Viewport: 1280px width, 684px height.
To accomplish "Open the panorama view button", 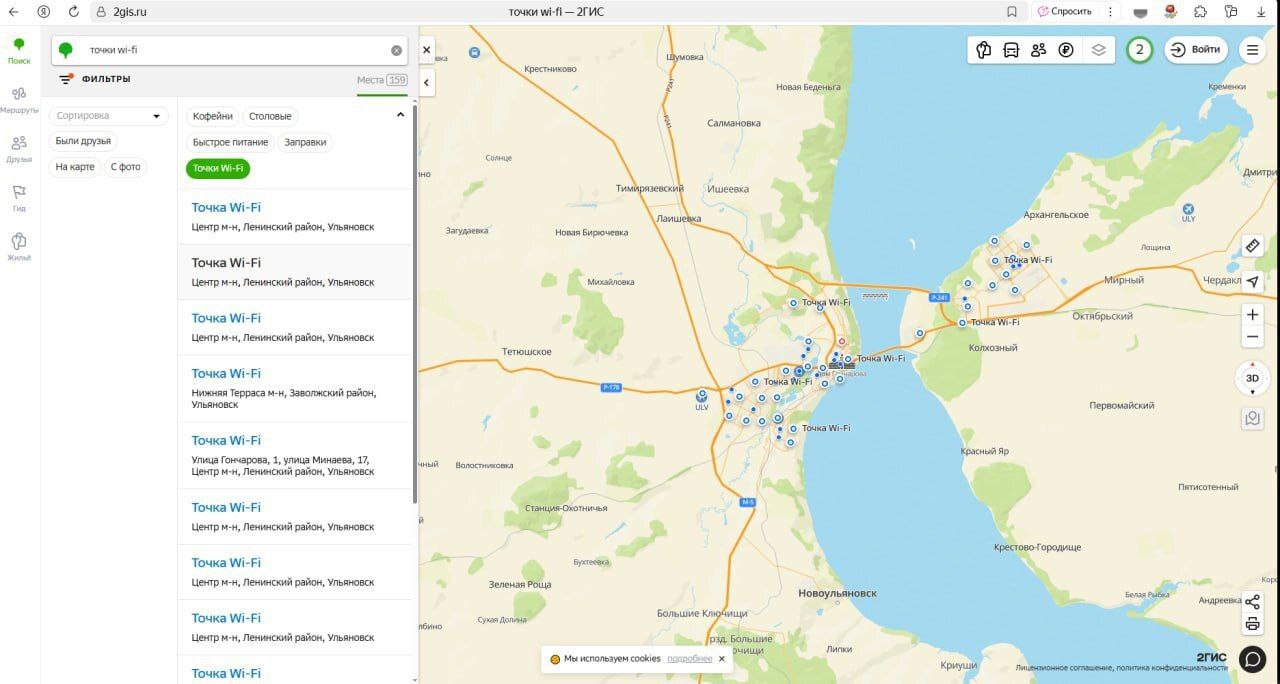I will click(x=1253, y=418).
